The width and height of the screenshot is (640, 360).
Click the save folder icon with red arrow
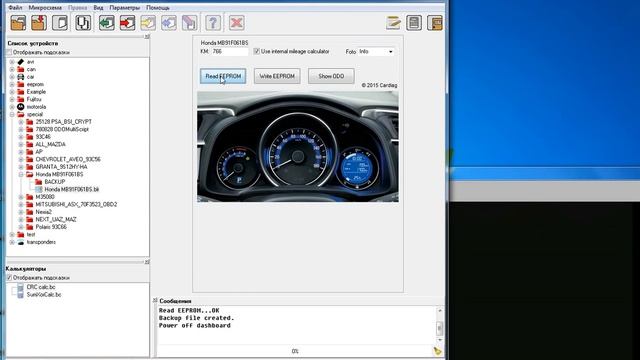(x=39, y=23)
